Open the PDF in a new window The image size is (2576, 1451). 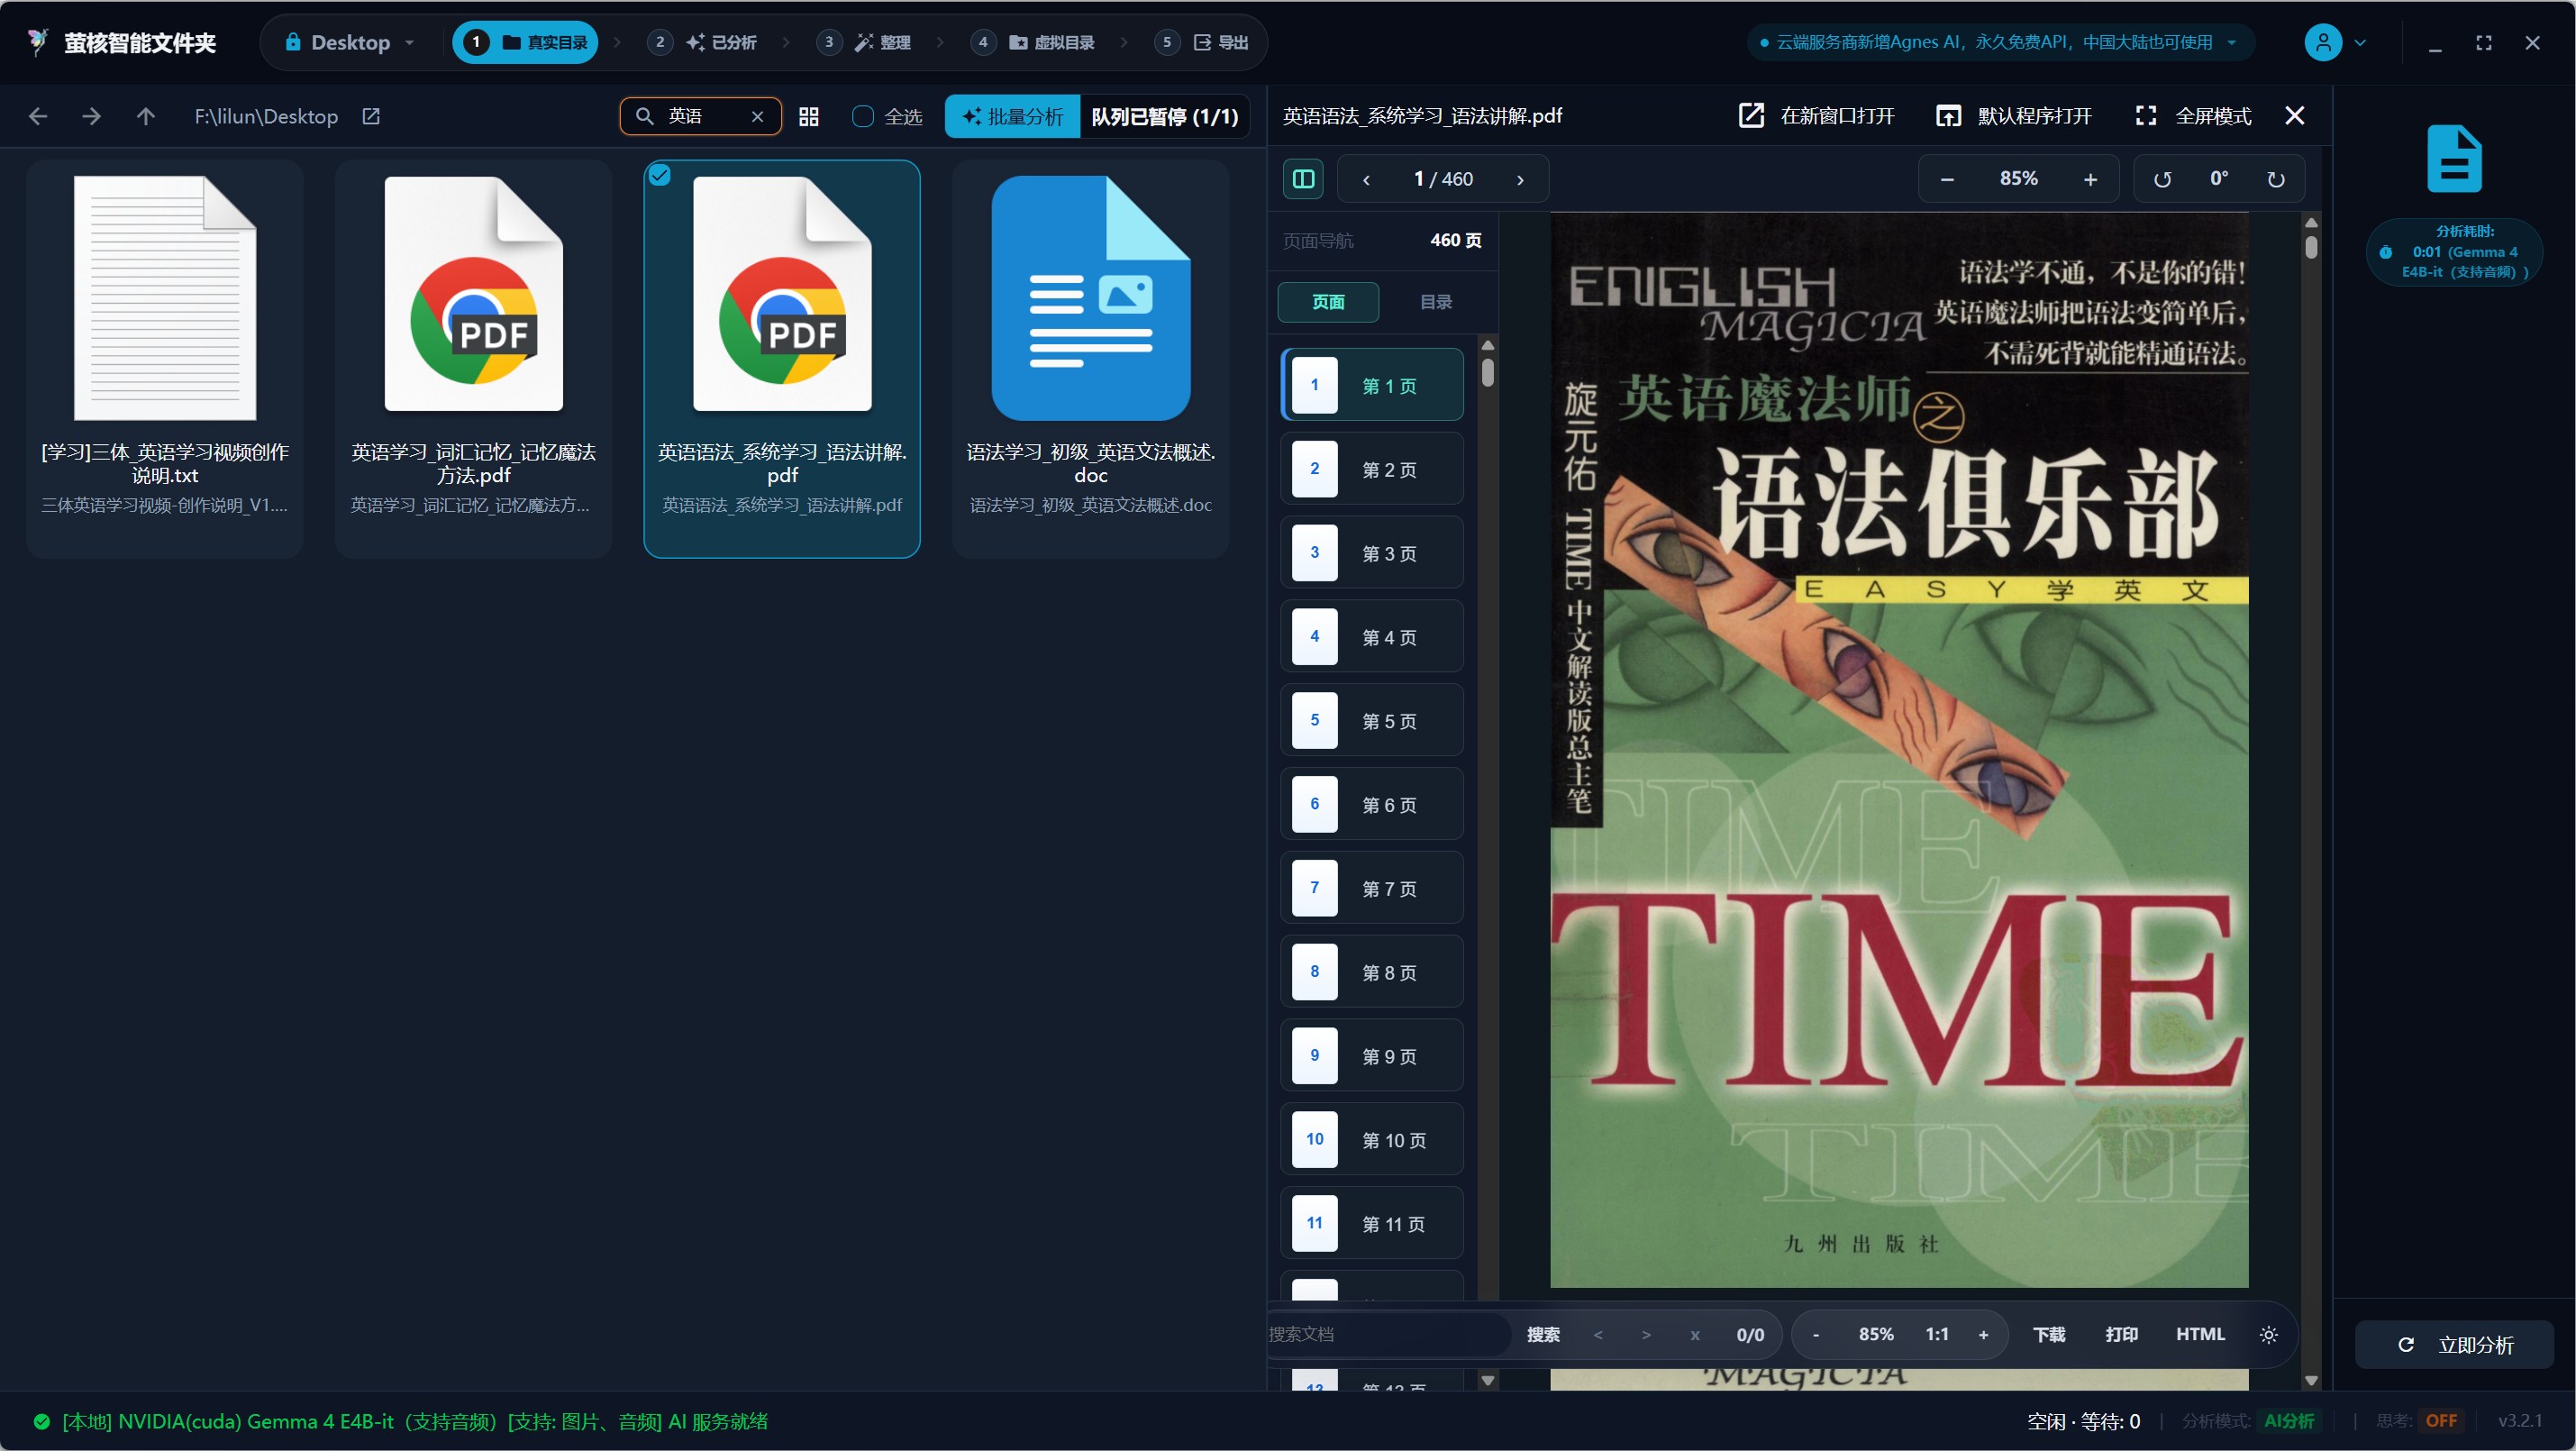pos(1816,115)
